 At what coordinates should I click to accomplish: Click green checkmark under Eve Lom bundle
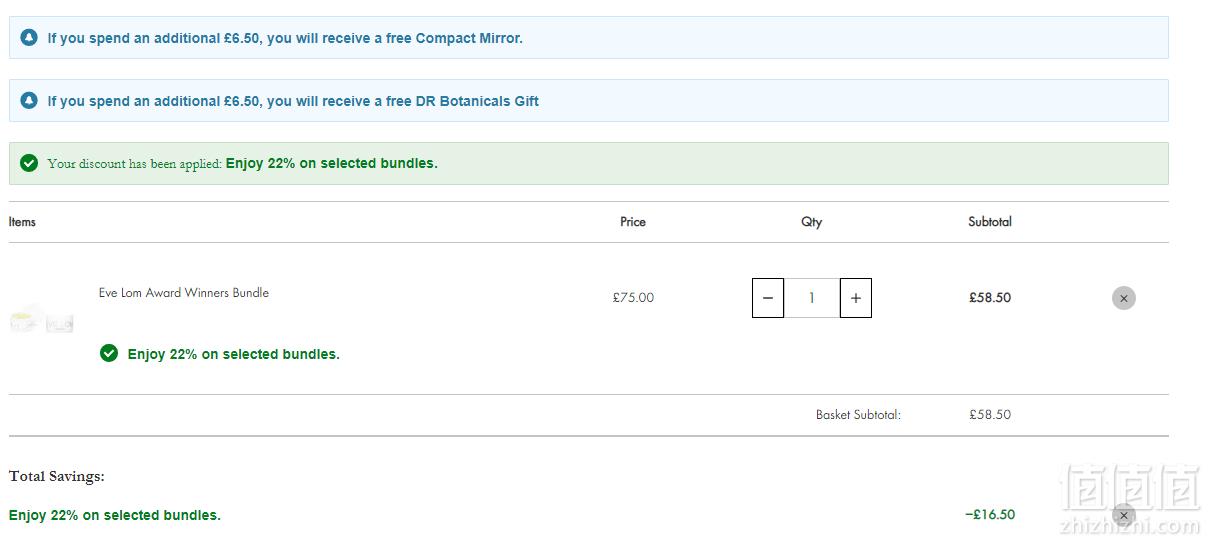[x=109, y=353]
